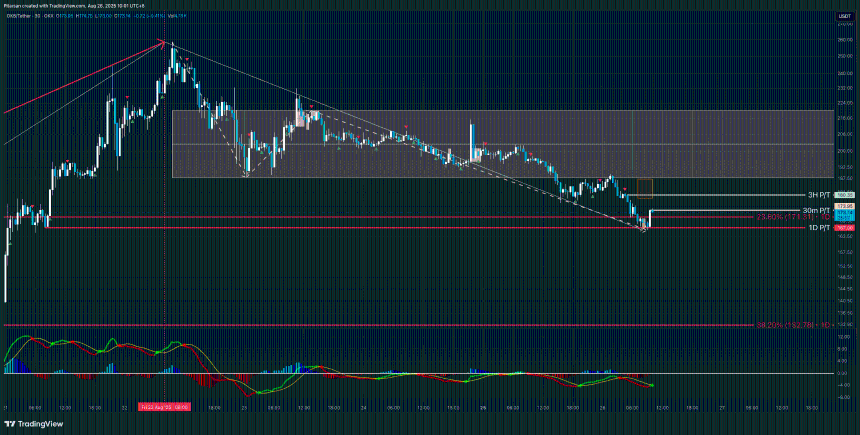Click the blue current price tag on scale
The height and width of the screenshot is (435, 860).
click(x=844, y=214)
